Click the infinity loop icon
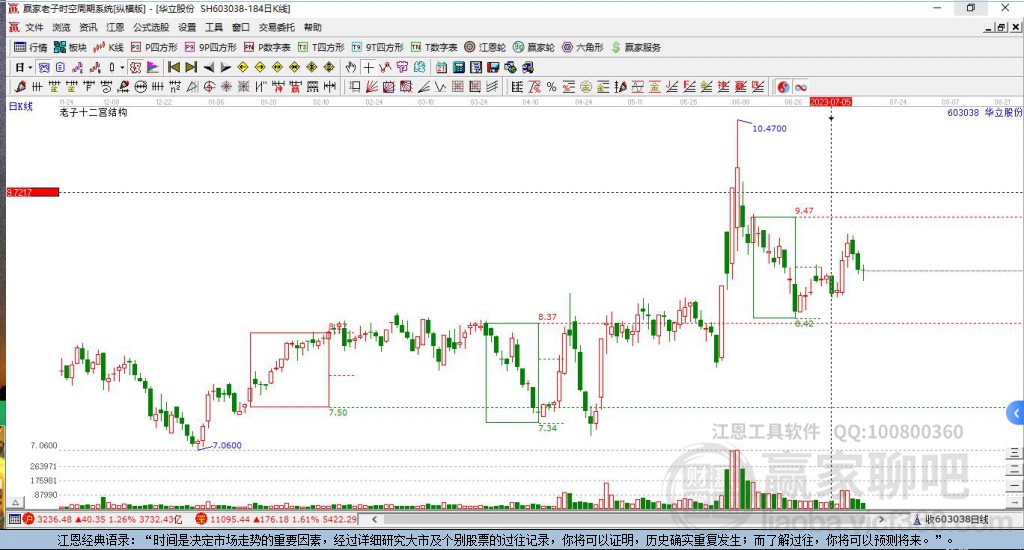 pos(801,87)
